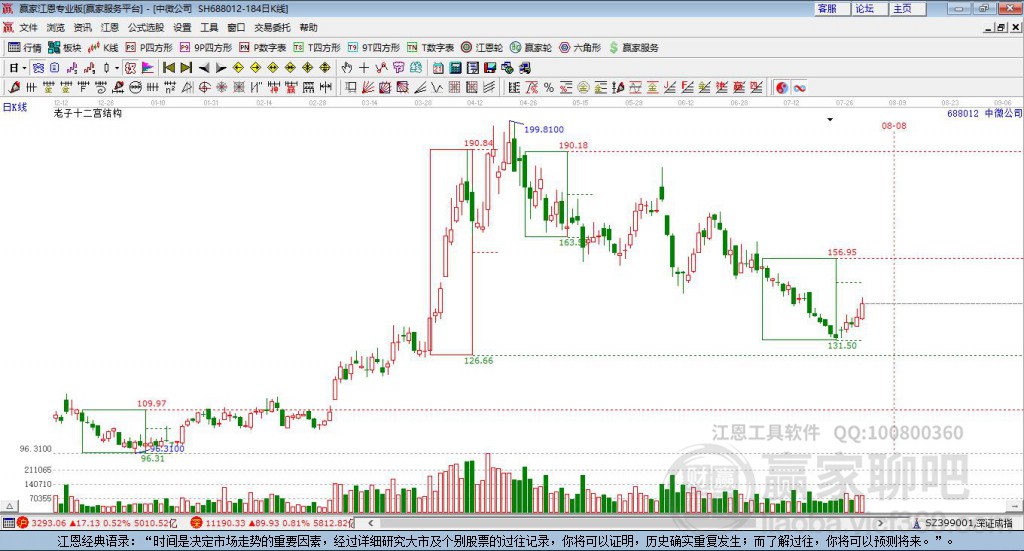
Task: Click the horizontal scrollbar track
Action: click(x=626, y=523)
